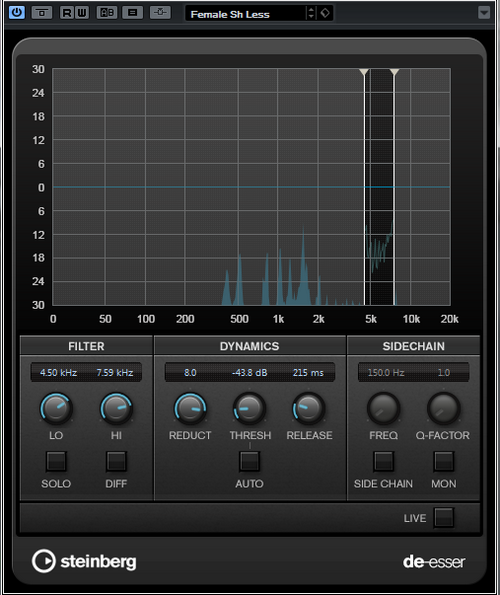Toggle the MON monitor button

tap(443, 461)
